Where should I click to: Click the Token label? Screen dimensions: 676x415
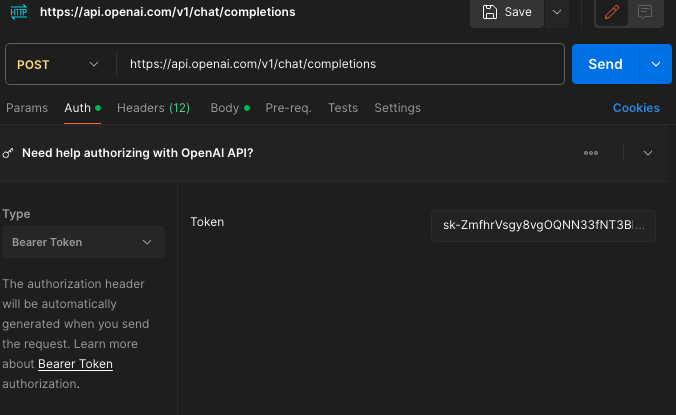pos(207,222)
